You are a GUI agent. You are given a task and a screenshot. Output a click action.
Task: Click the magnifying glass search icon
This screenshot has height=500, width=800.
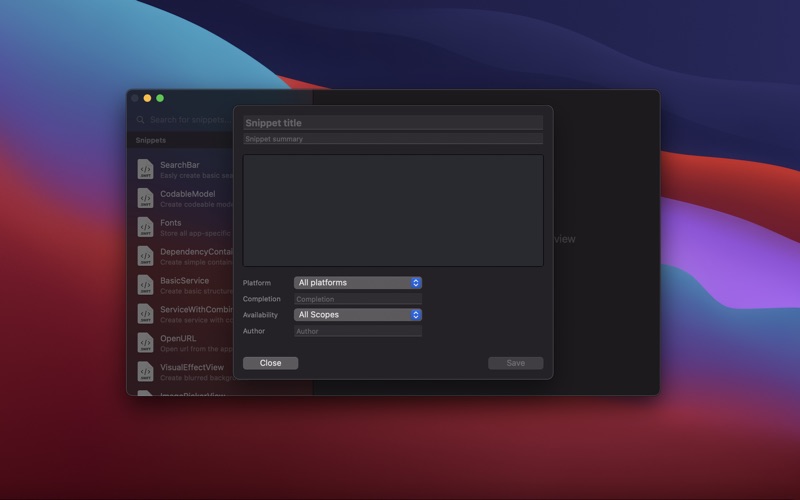click(140, 120)
